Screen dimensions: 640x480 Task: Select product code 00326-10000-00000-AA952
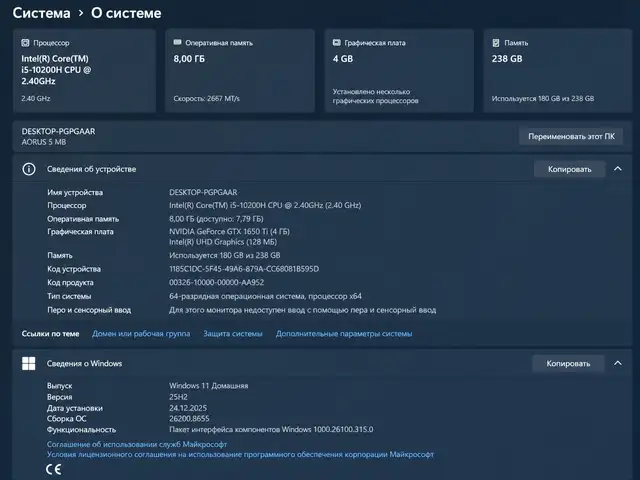[x=216, y=282]
